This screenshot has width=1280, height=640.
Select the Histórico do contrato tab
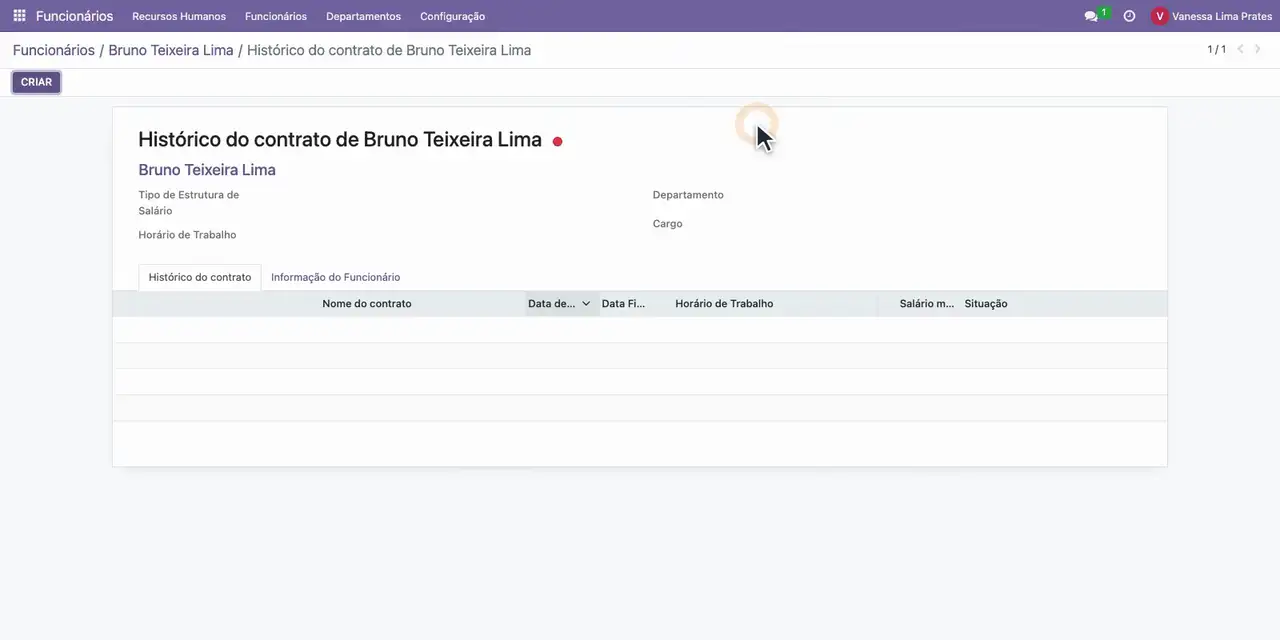(x=200, y=277)
